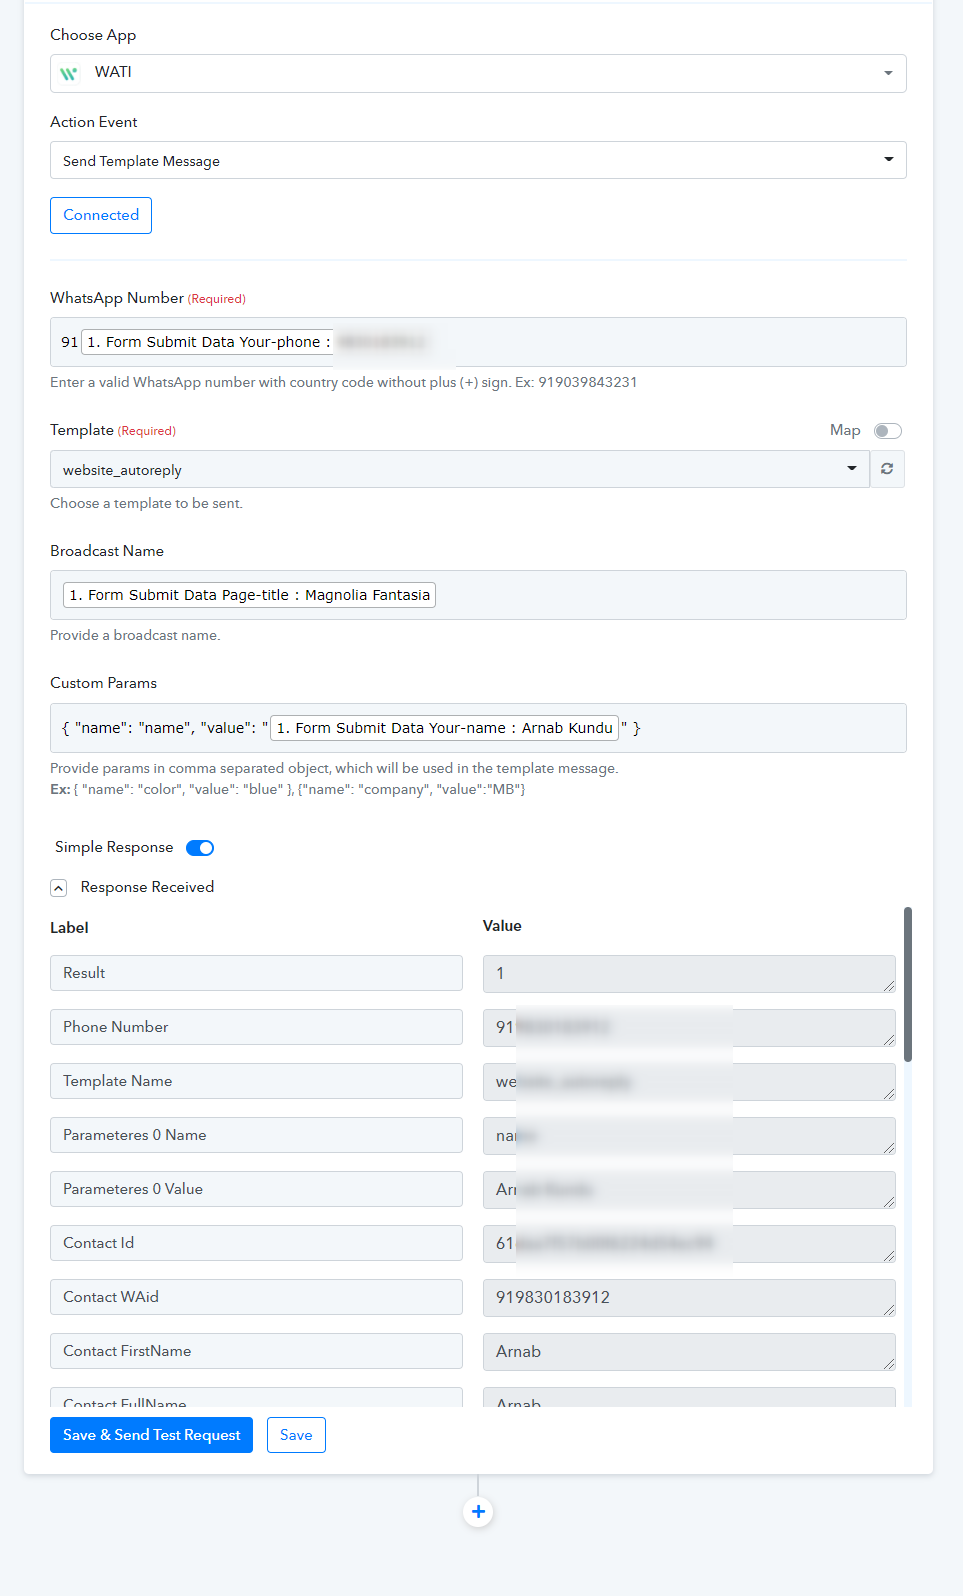The height and width of the screenshot is (1596, 963).
Task: Disable the Simple Response toggle
Action: coord(200,848)
